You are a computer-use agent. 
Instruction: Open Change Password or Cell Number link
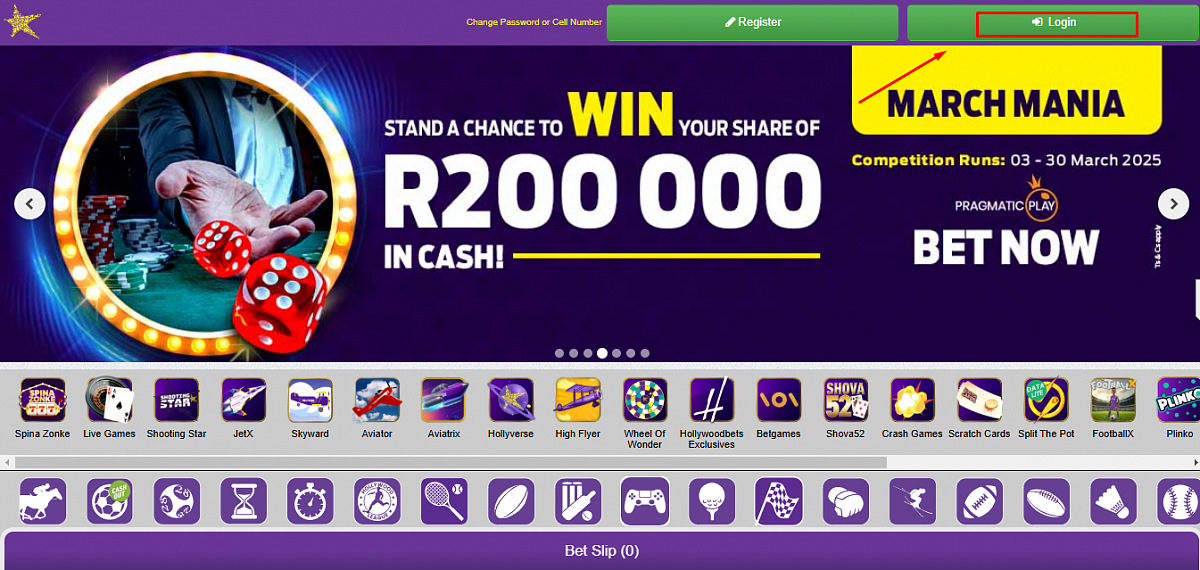pos(534,22)
